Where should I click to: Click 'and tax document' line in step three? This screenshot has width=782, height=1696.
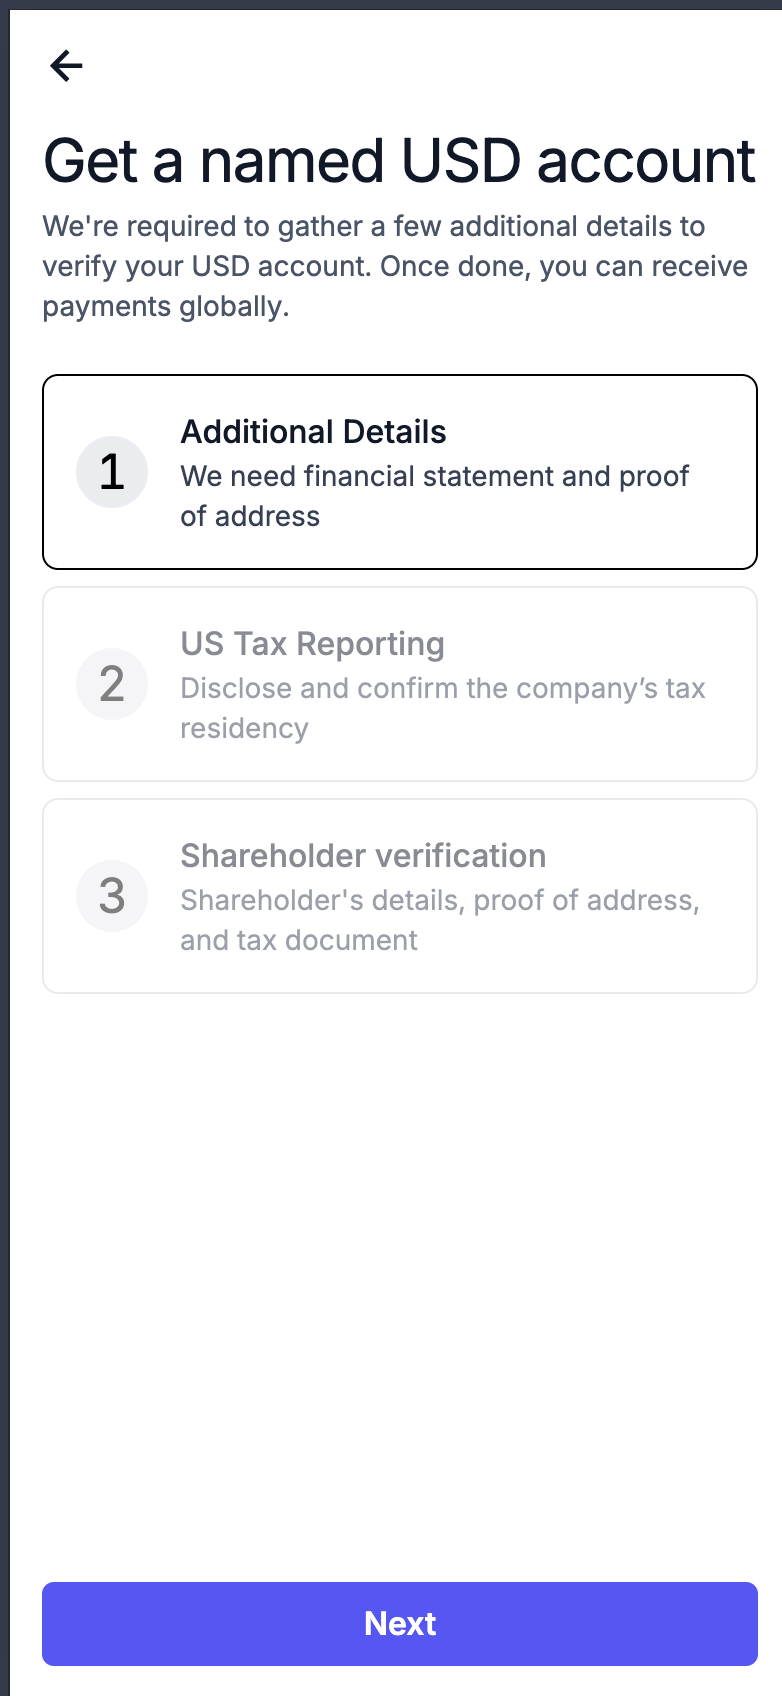tap(299, 940)
